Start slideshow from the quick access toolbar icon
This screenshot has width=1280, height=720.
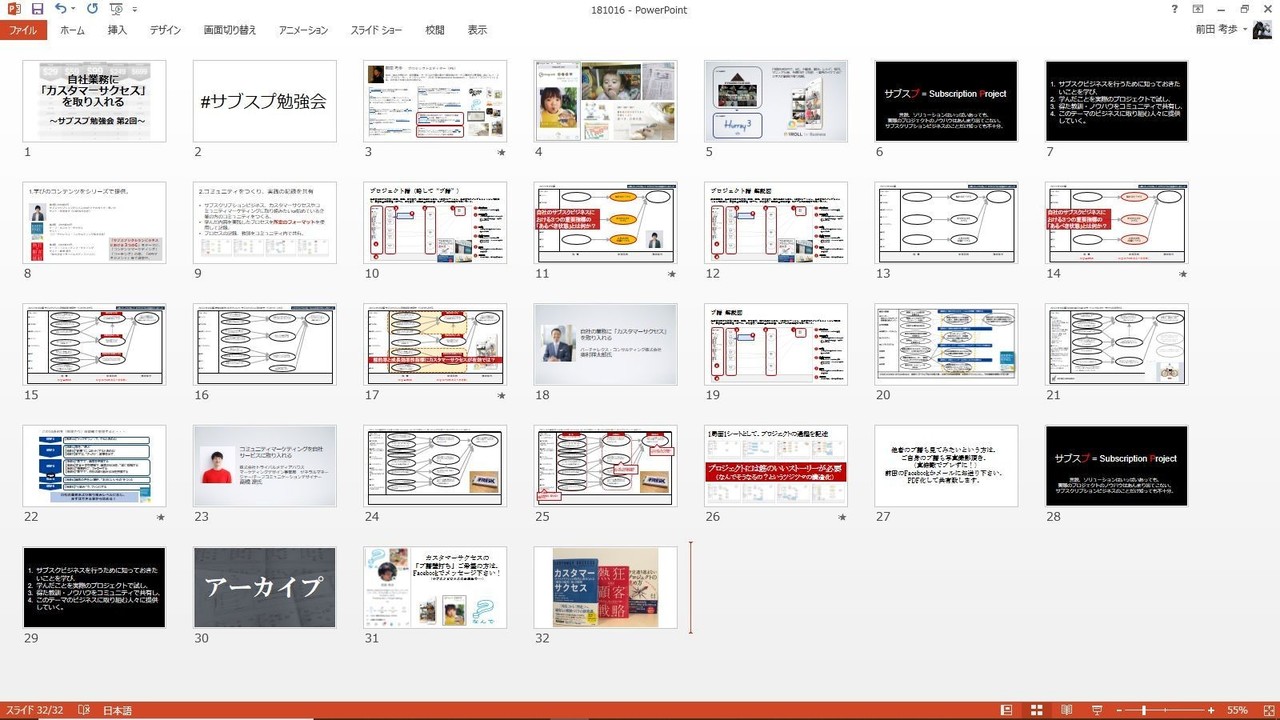pos(115,9)
